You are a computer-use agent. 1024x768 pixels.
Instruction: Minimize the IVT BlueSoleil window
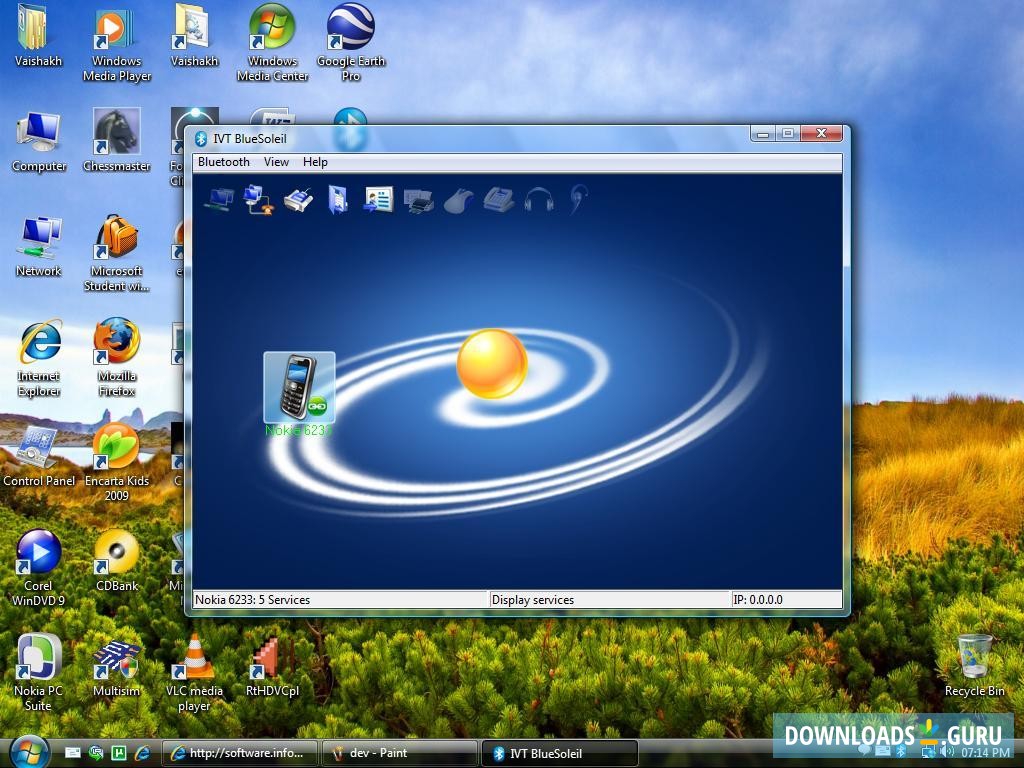762,134
